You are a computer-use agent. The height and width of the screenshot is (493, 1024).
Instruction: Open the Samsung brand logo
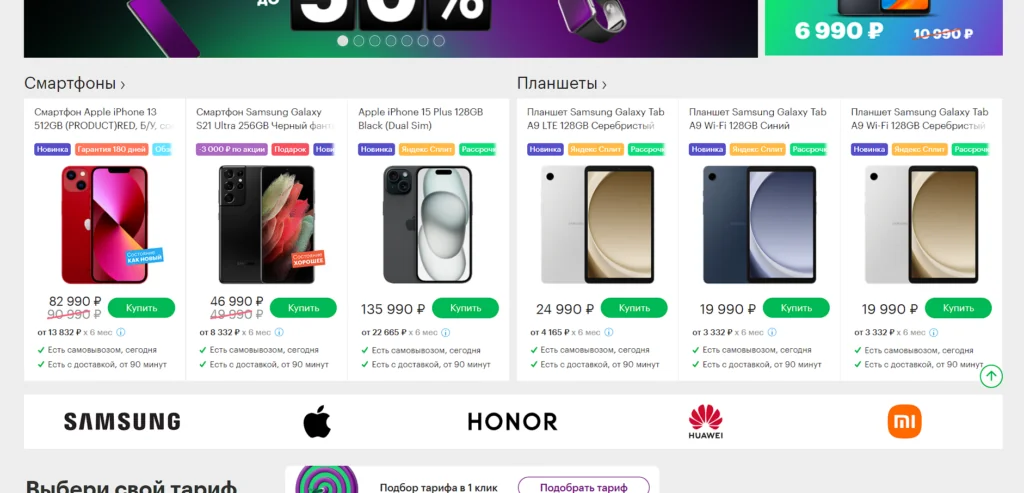tap(121, 421)
